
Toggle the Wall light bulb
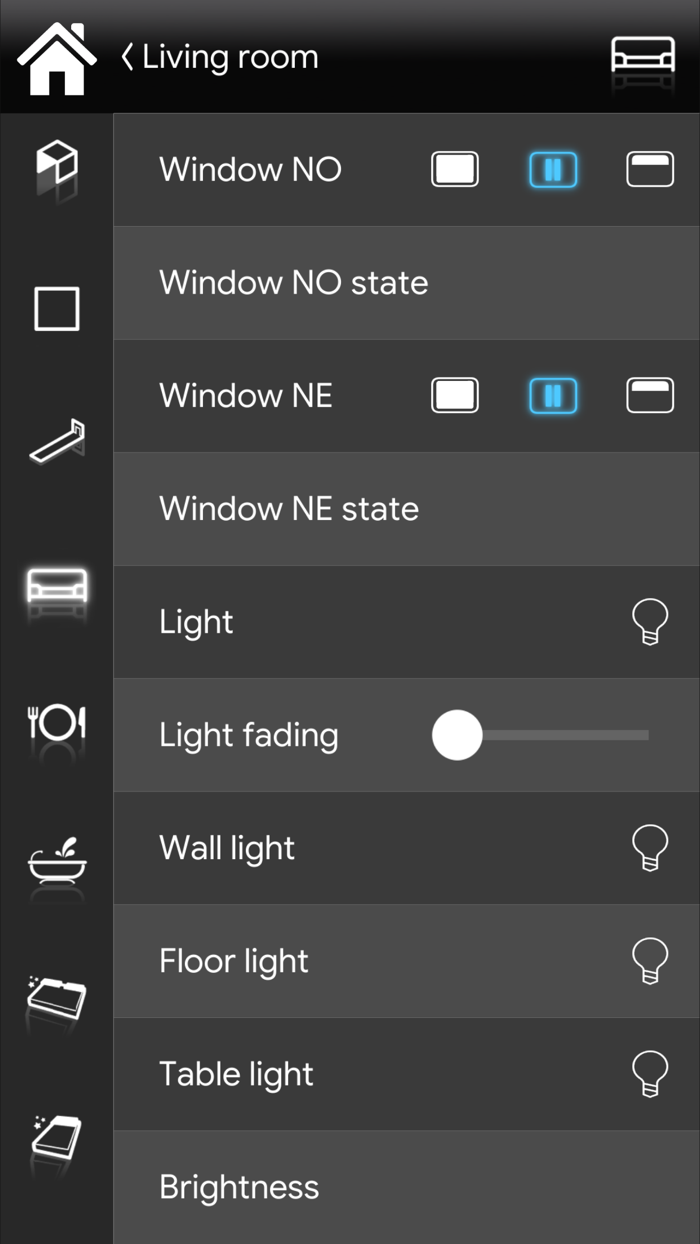[x=650, y=848]
